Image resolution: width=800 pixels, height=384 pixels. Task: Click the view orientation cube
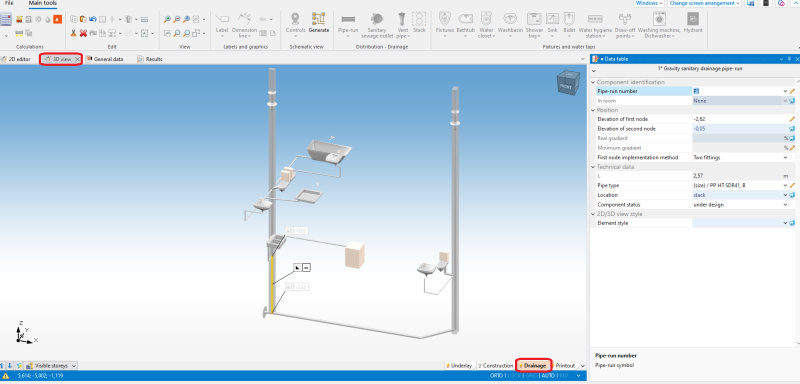click(567, 83)
